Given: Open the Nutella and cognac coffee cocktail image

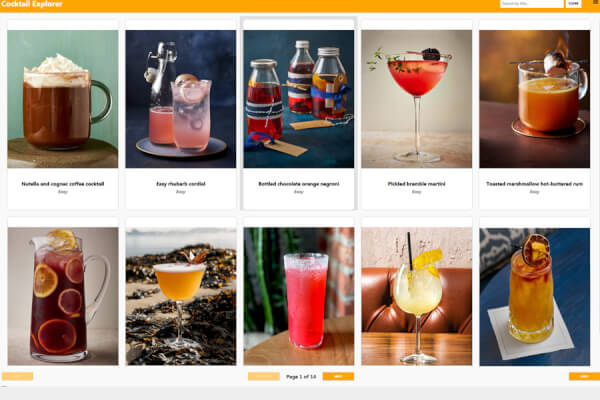Looking at the screenshot, I should coord(63,99).
